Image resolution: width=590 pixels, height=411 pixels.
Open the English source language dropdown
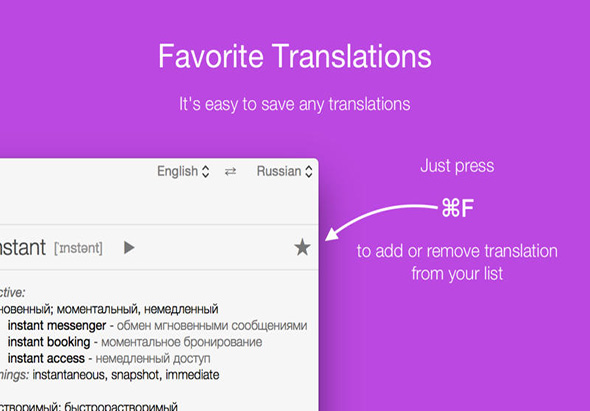tap(183, 171)
